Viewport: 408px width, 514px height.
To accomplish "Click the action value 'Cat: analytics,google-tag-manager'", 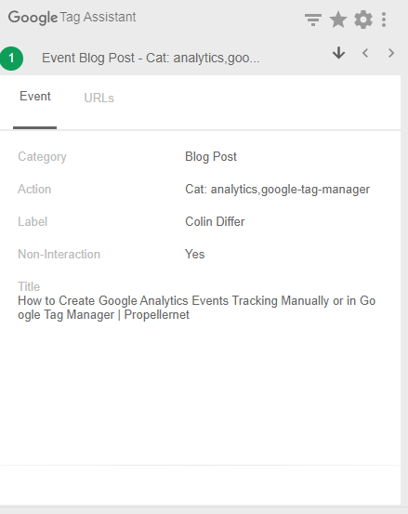I will (x=277, y=189).
